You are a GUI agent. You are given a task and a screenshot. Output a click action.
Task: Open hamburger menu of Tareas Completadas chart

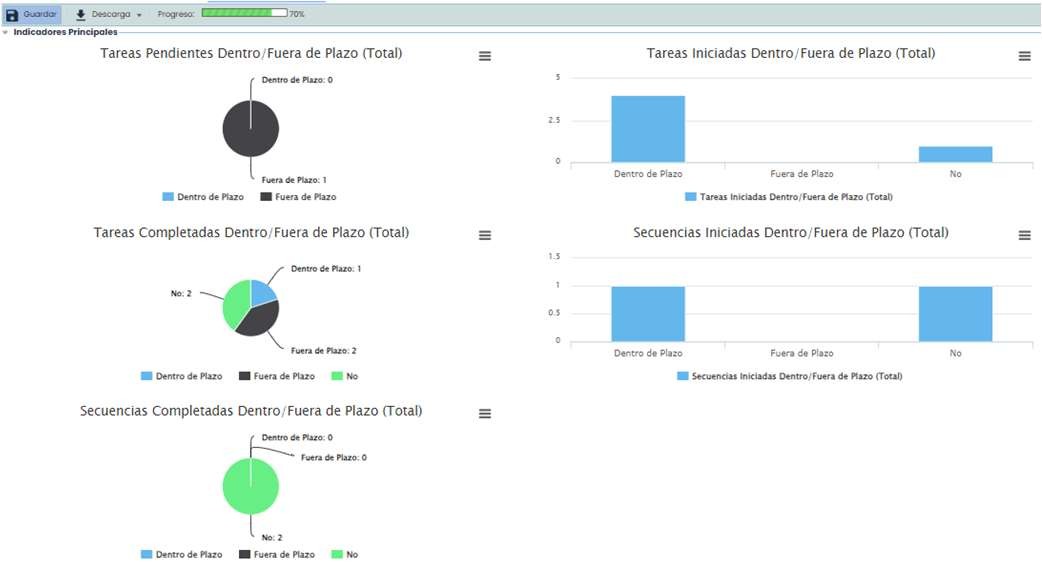coord(485,236)
